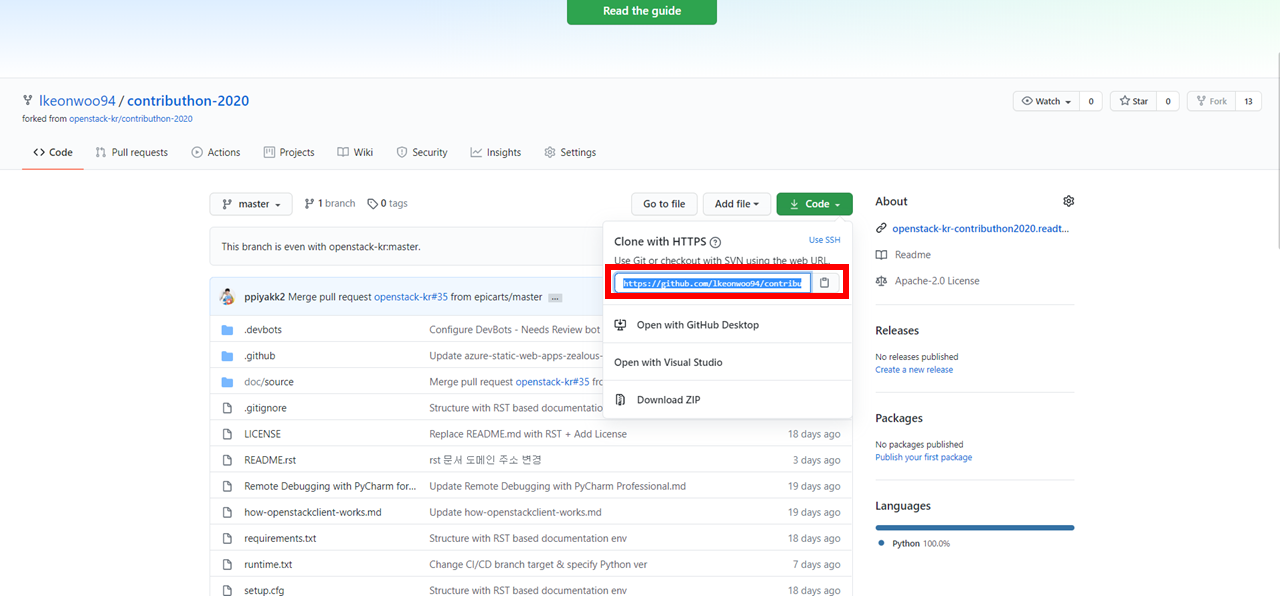Screen dimensions: 1280x596
Task: Switch to the Projects tab
Action: [x=289, y=152]
